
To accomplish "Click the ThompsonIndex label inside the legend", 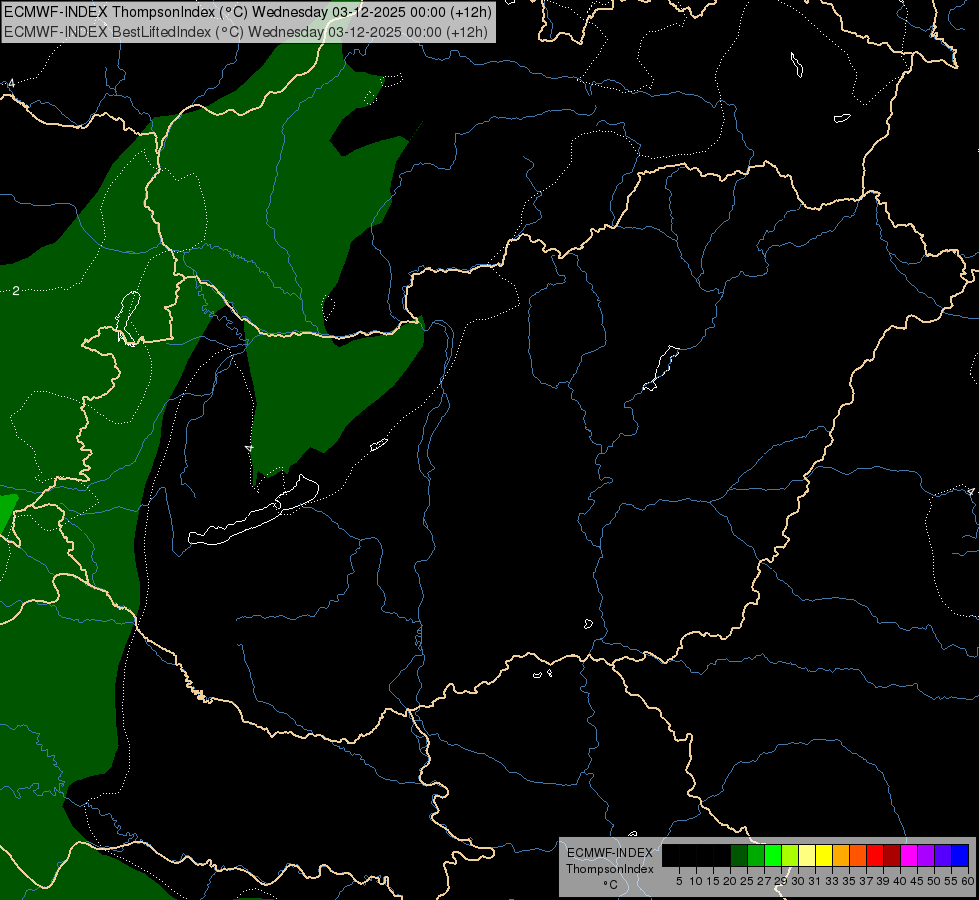I will (x=610, y=869).
